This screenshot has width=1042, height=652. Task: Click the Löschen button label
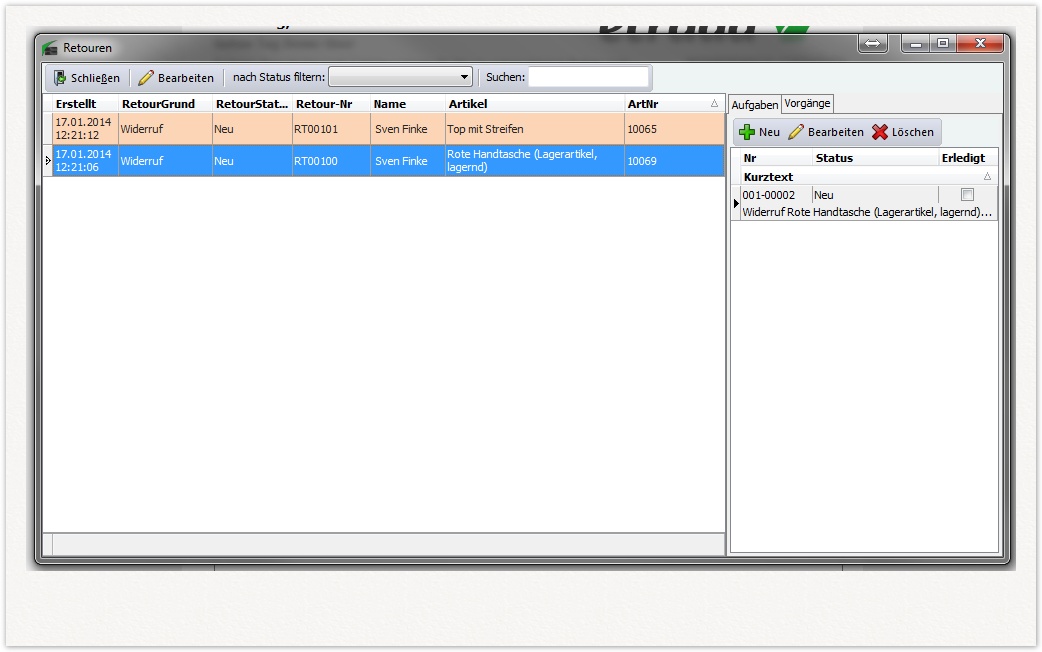[x=912, y=132]
